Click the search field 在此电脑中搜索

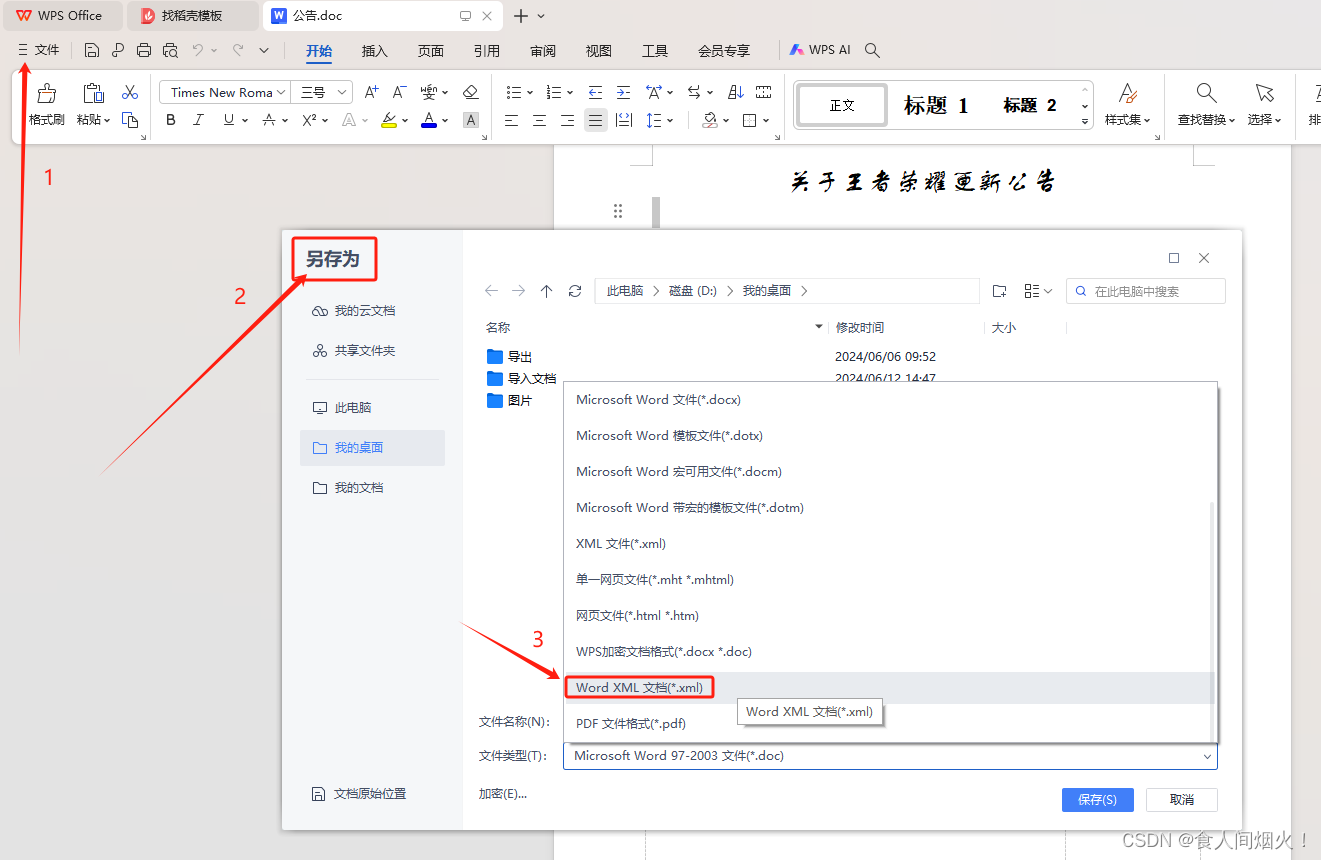[x=1146, y=291]
